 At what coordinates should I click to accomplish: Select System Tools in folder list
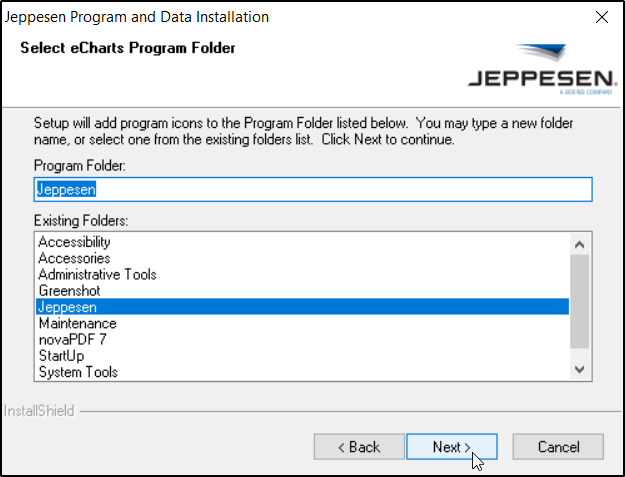pyautogui.click(x=78, y=372)
